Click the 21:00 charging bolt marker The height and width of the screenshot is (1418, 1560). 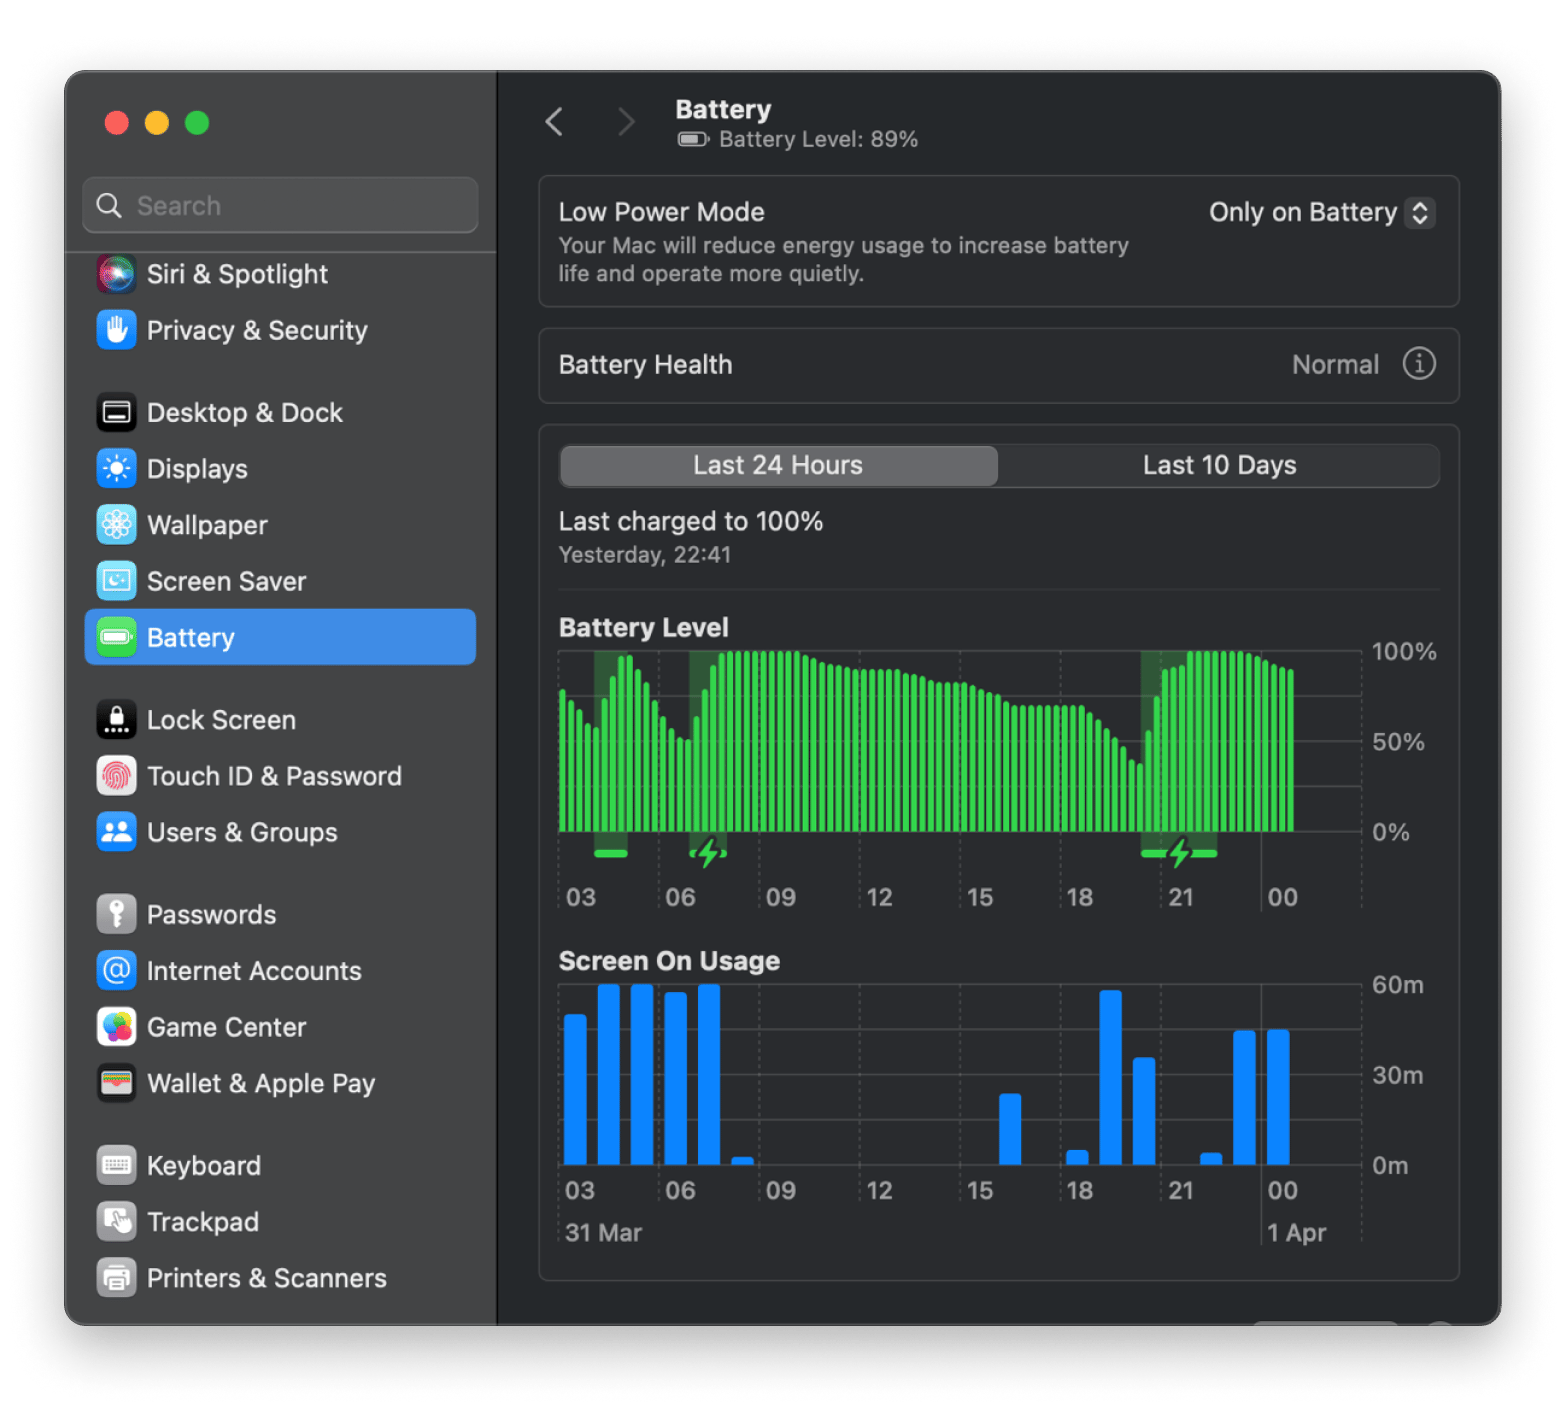click(x=1179, y=853)
